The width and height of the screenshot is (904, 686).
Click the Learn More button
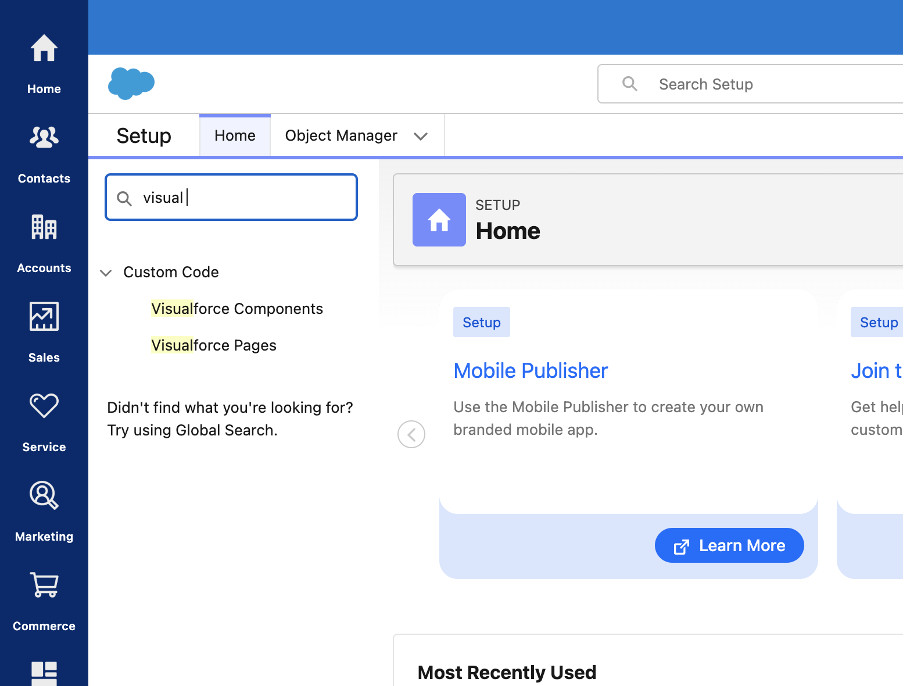[729, 545]
